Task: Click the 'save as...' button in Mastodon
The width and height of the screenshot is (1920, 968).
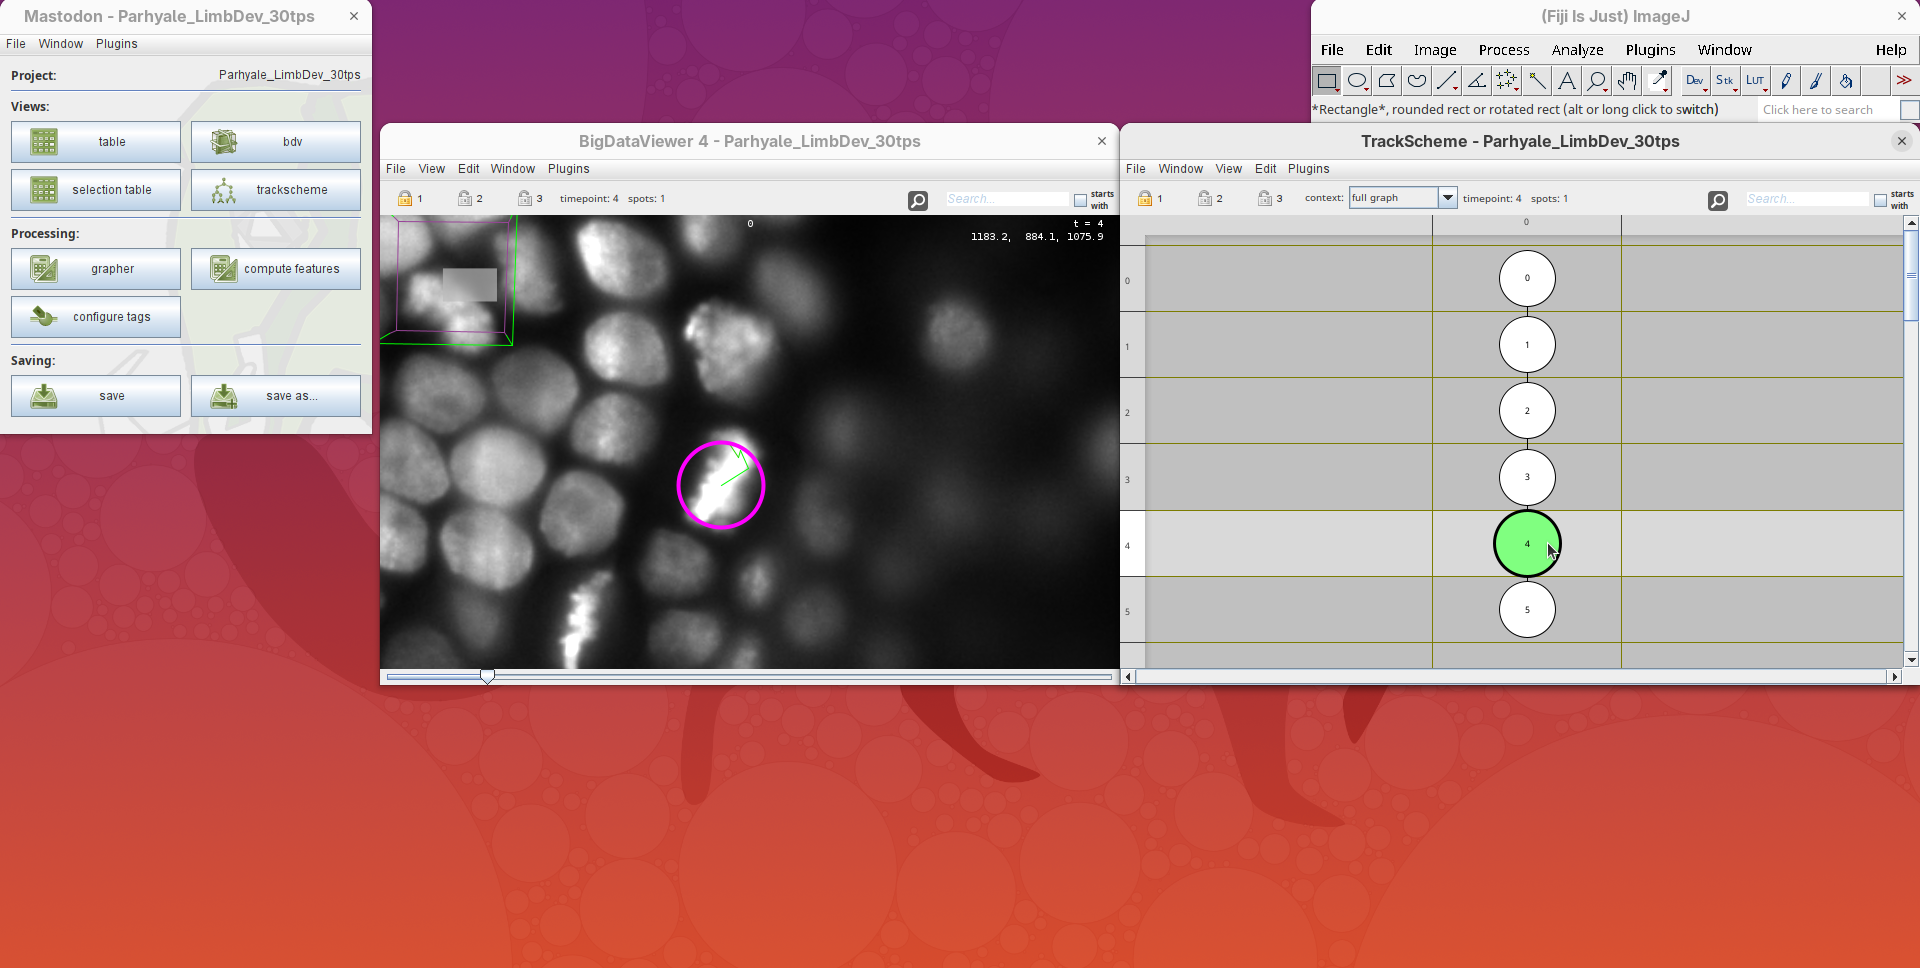Action: [276, 396]
